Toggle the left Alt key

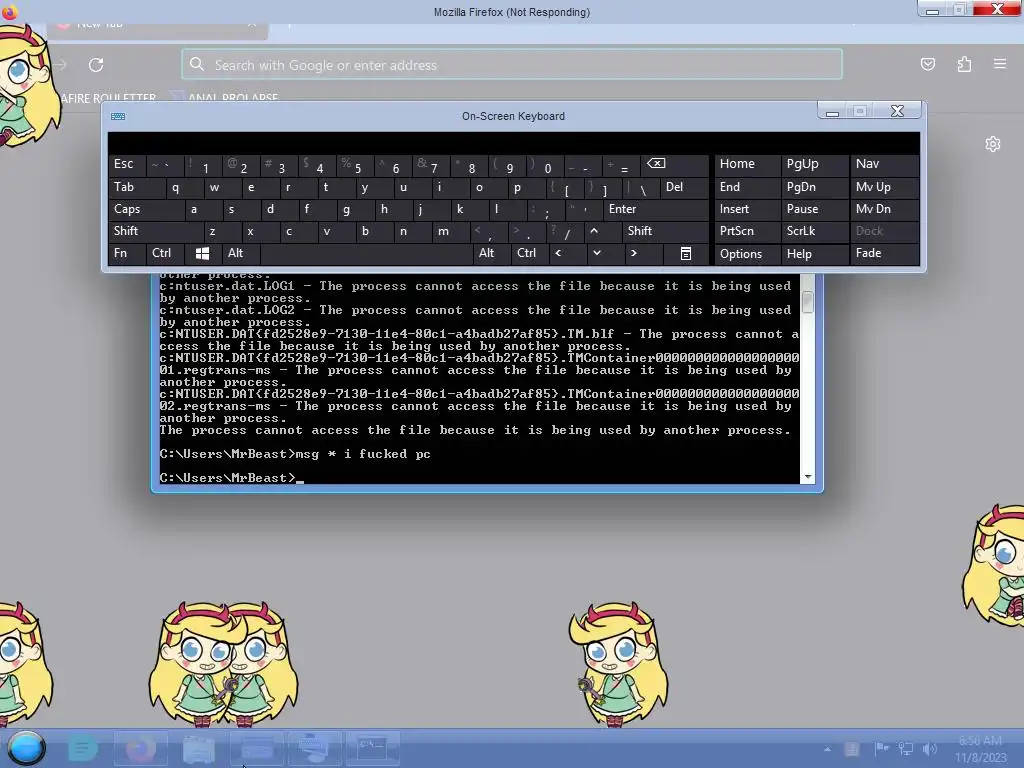click(240, 253)
